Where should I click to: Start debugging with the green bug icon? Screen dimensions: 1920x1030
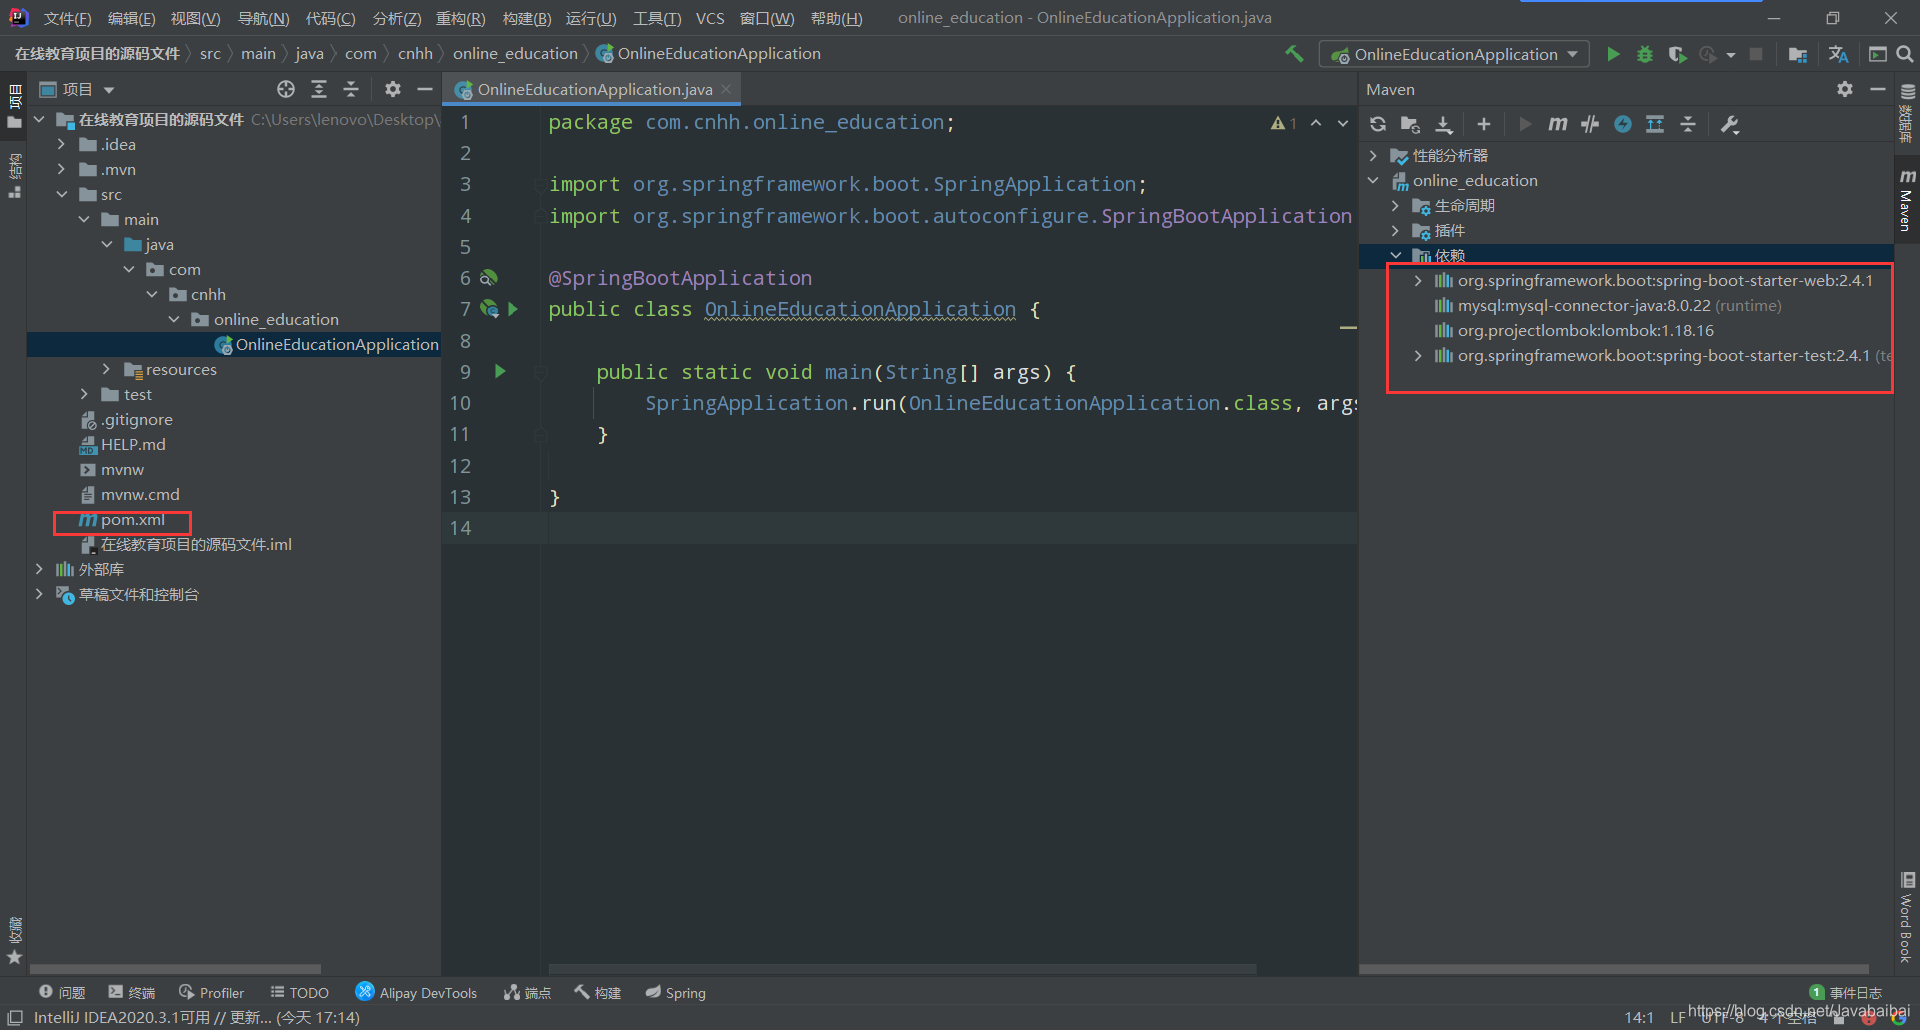click(x=1645, y=54)
